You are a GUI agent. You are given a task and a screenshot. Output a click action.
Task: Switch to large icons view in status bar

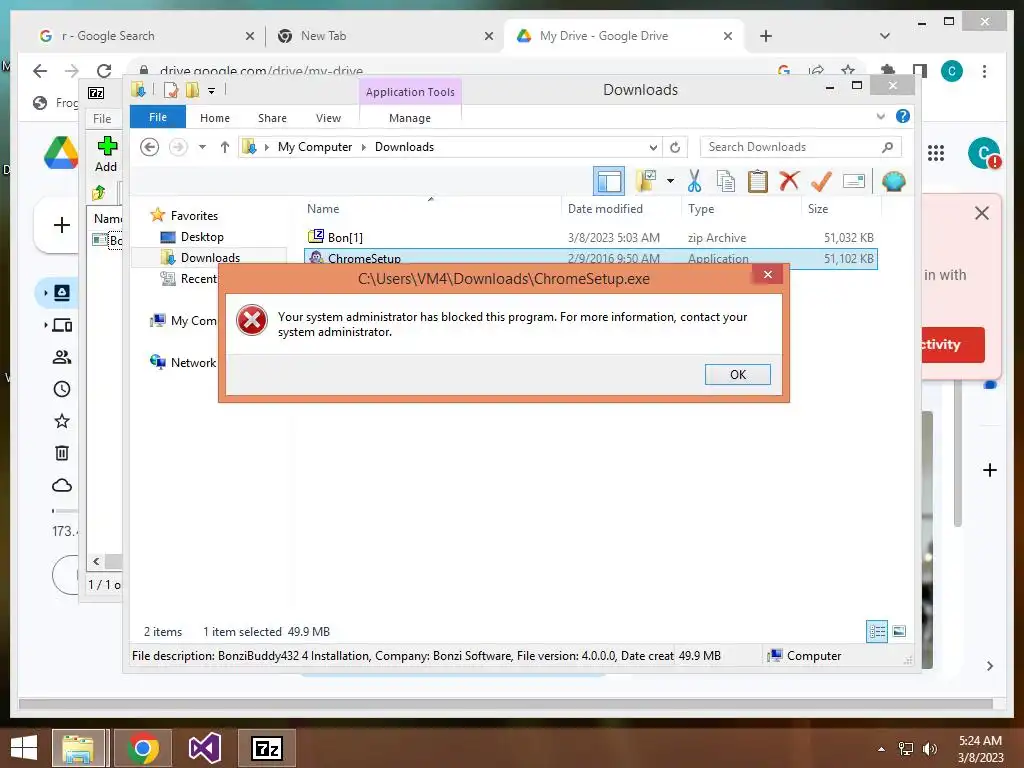tap(899, 631)
